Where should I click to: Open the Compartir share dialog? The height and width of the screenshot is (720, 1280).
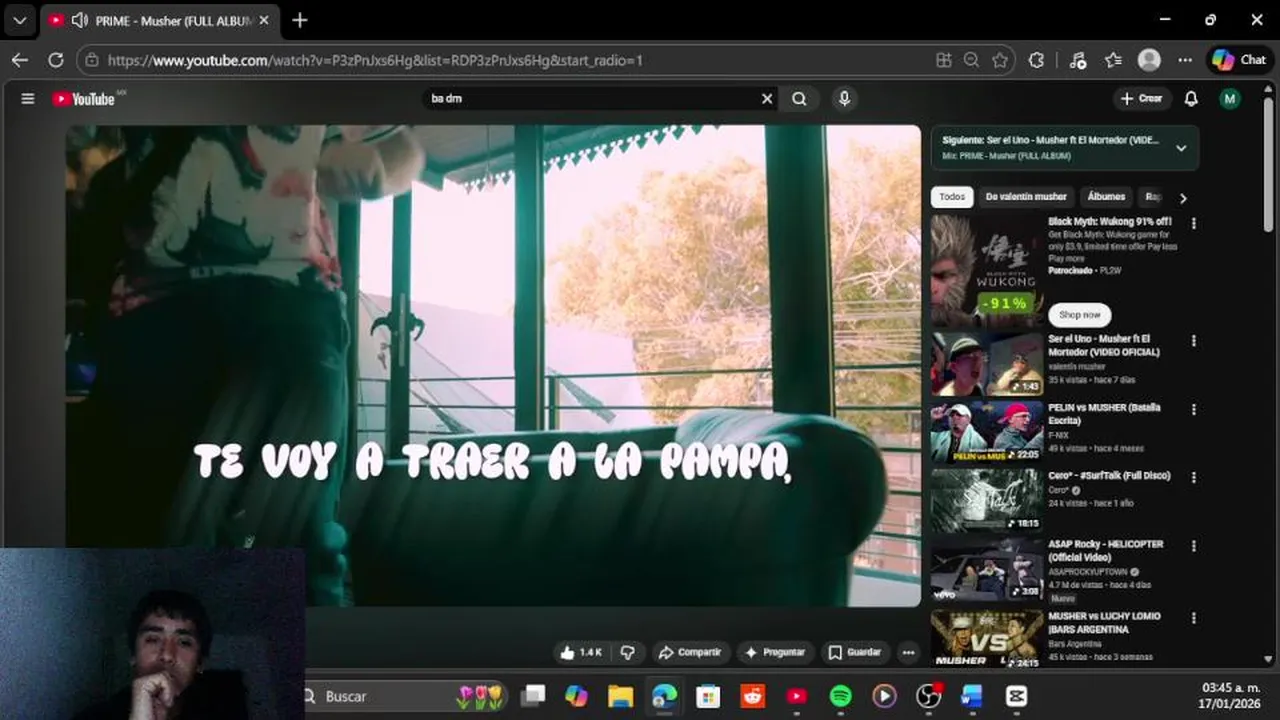coord(689,652)
